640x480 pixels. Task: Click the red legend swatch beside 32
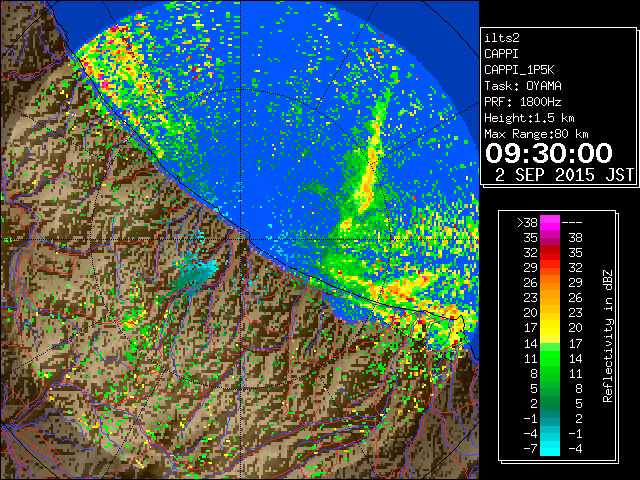pyautogui.click(x=550, y=253)
